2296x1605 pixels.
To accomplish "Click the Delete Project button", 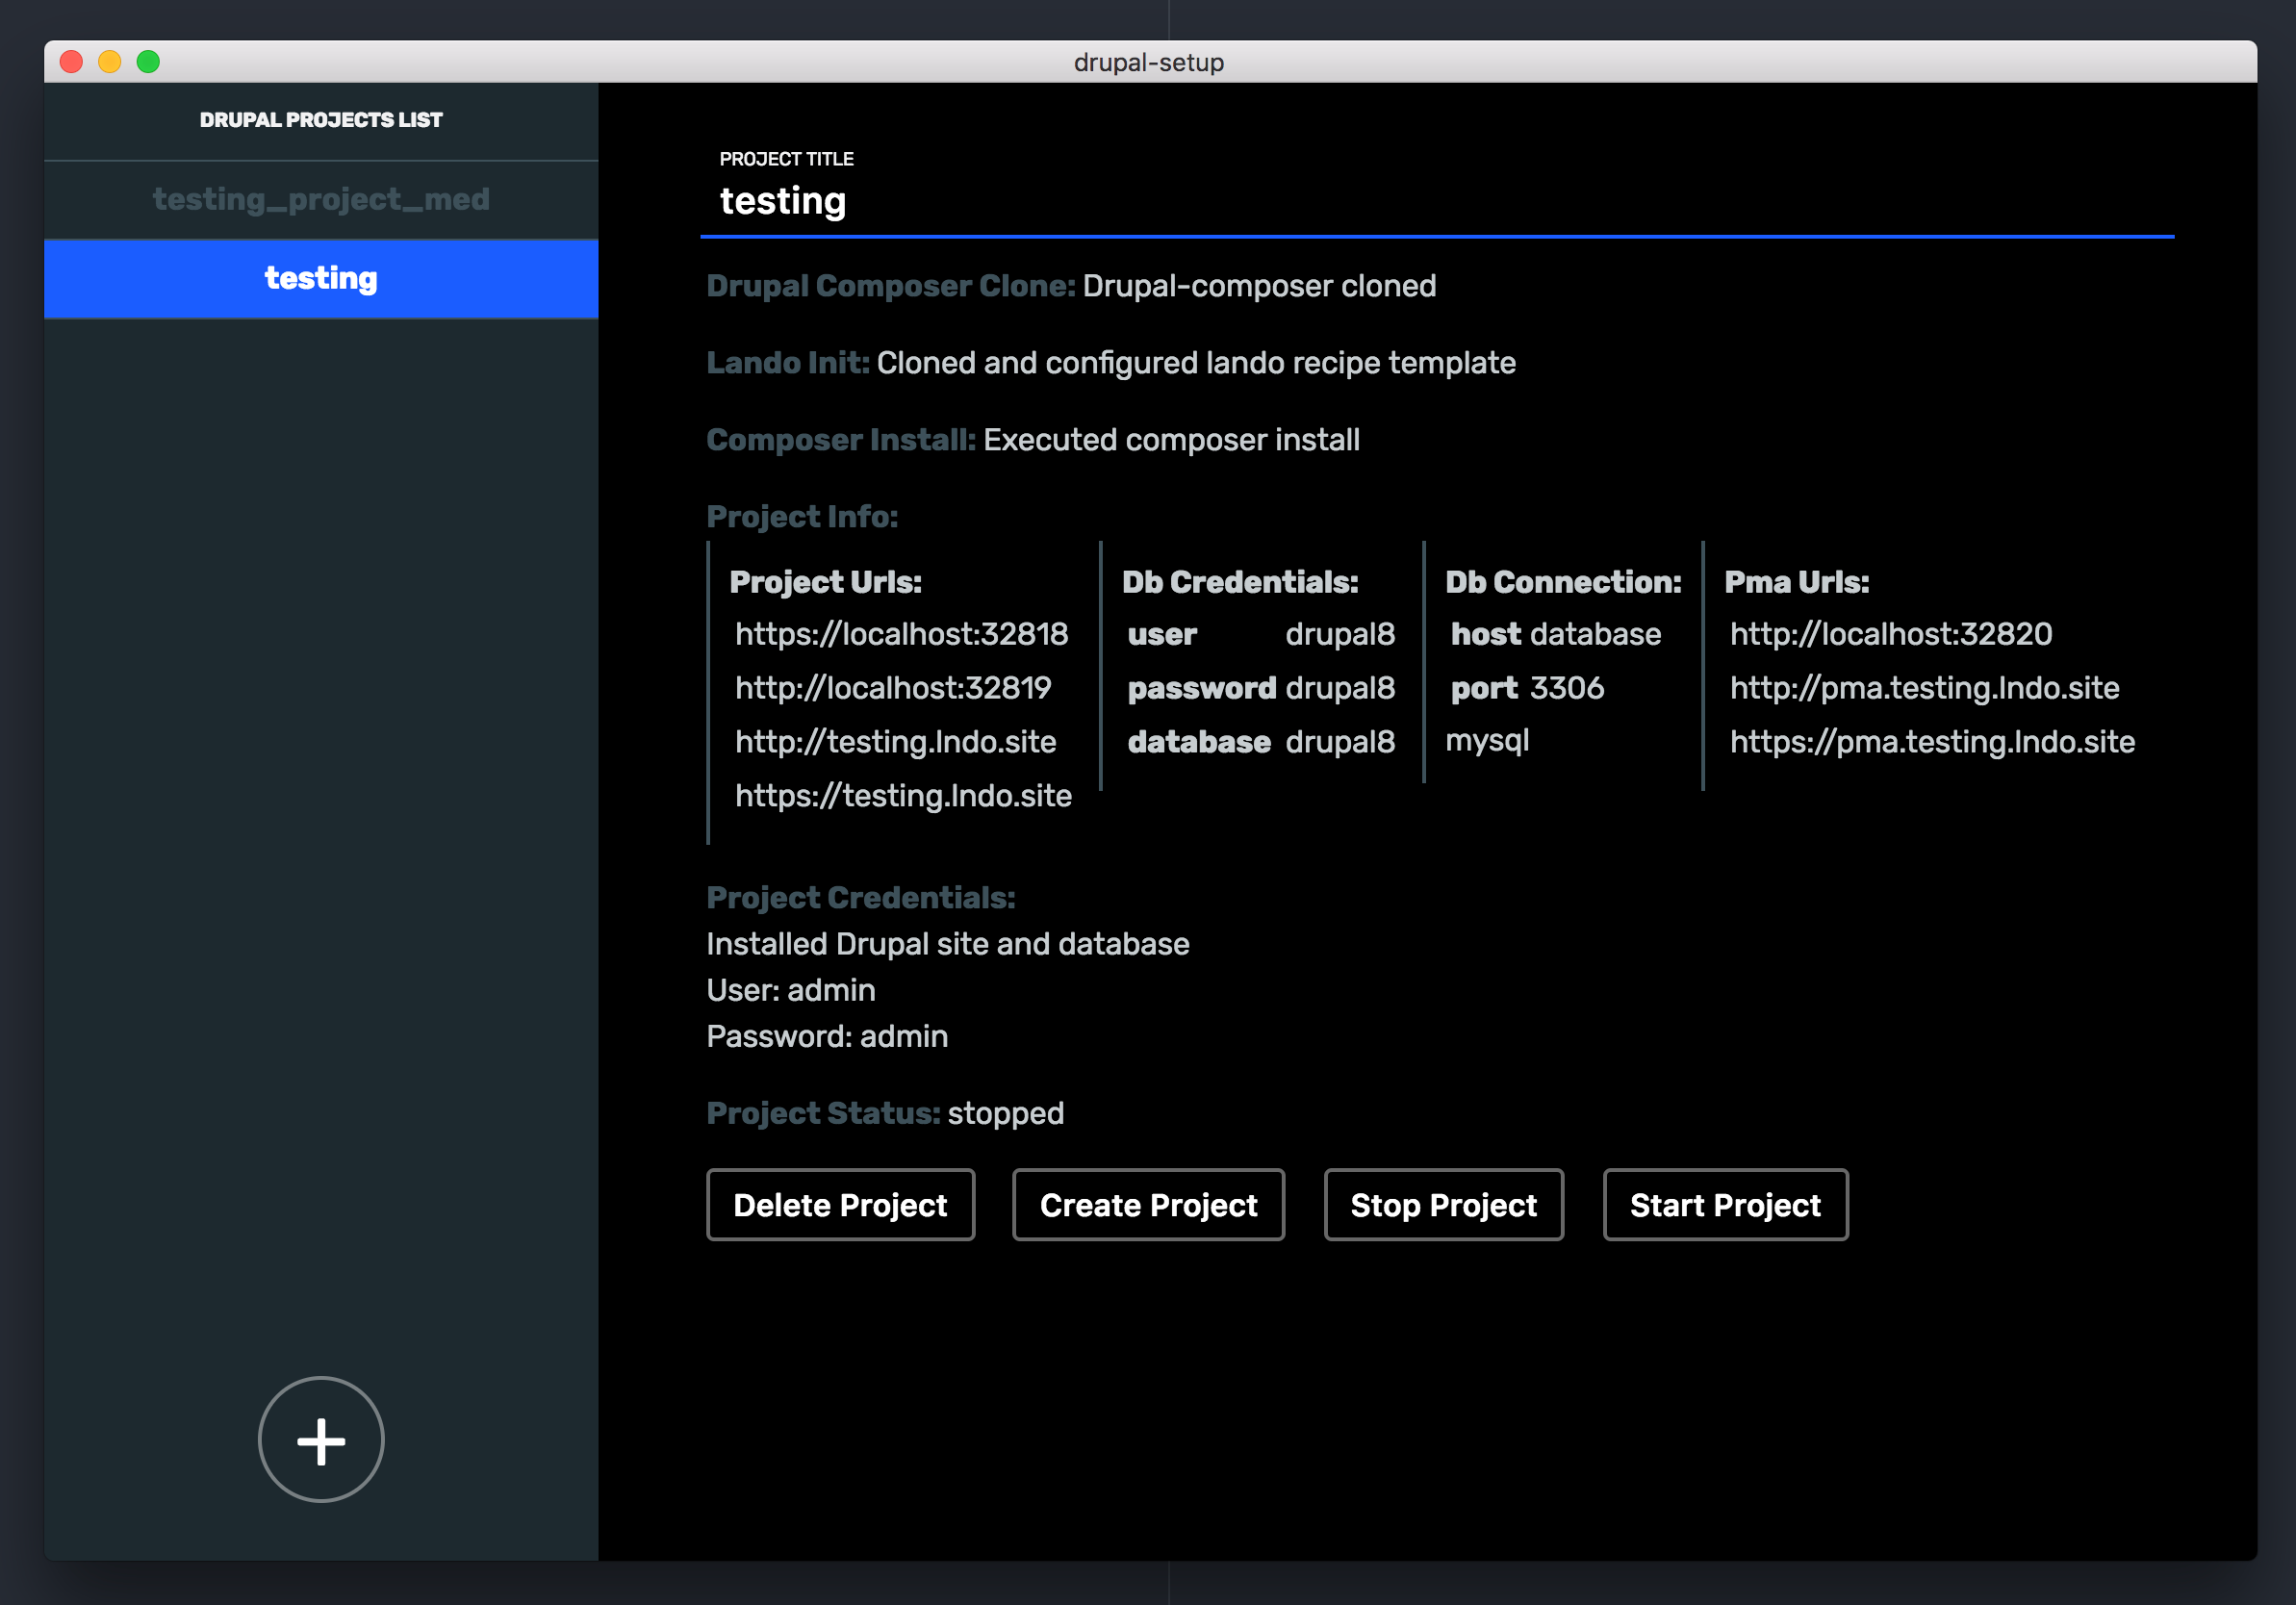I will 840,1204.
